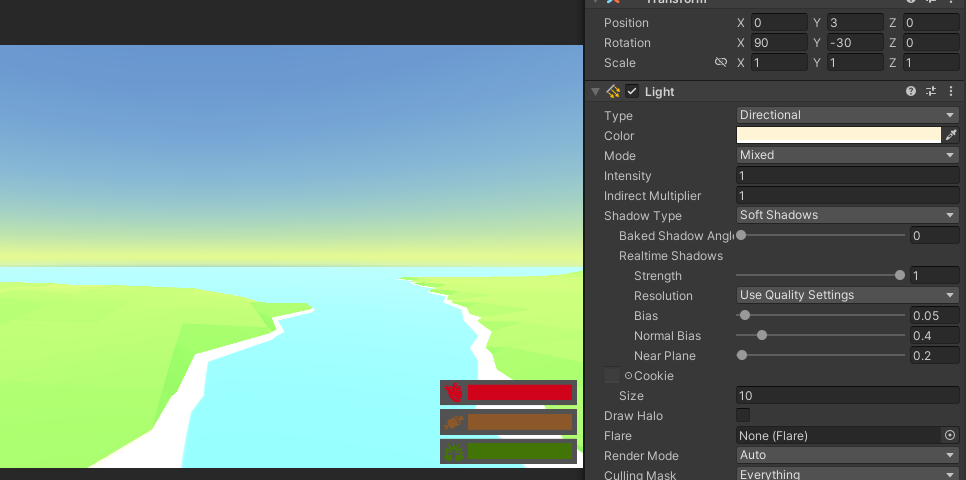Click the Strength value field
Screen dimensions: 966x480
[x=935, y=275]
